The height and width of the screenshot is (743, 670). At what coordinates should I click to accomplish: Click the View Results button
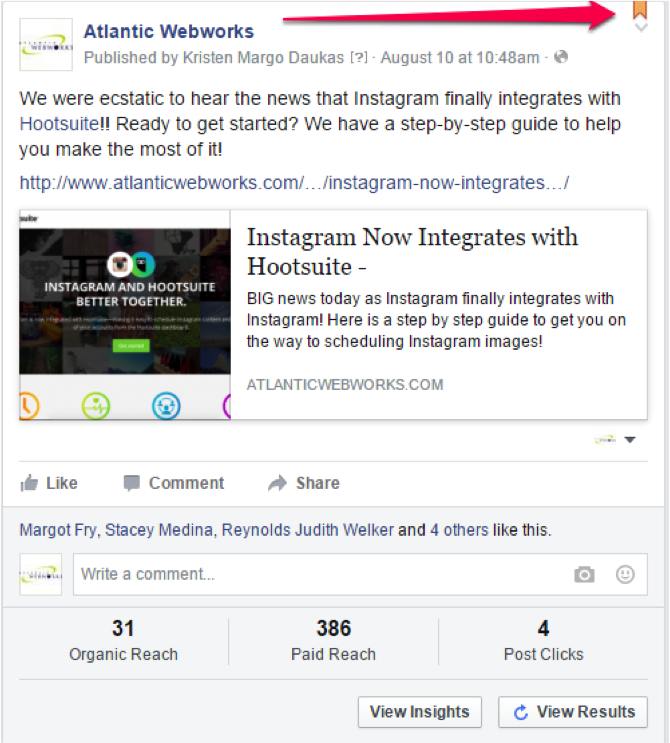click(573, 712)
